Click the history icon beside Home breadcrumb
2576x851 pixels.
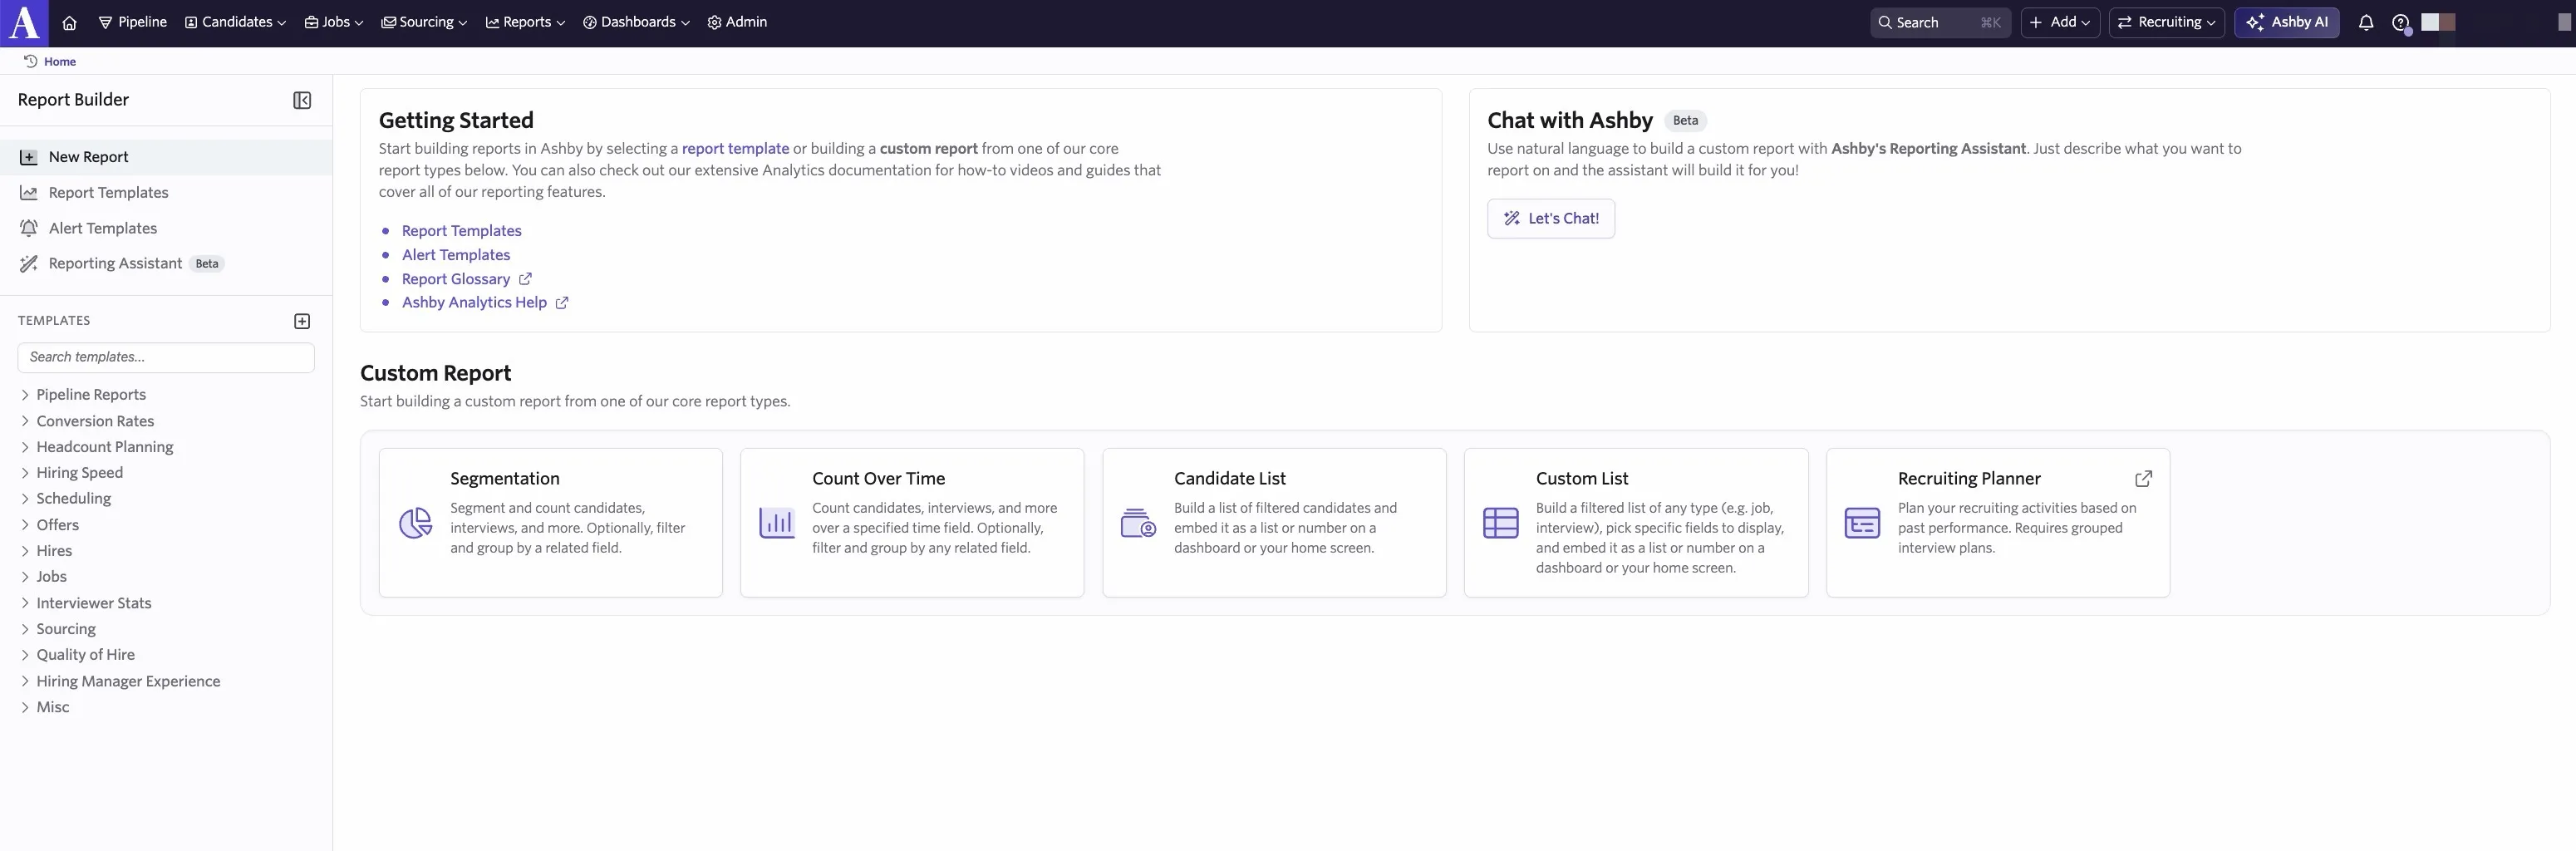coord(30,61)
